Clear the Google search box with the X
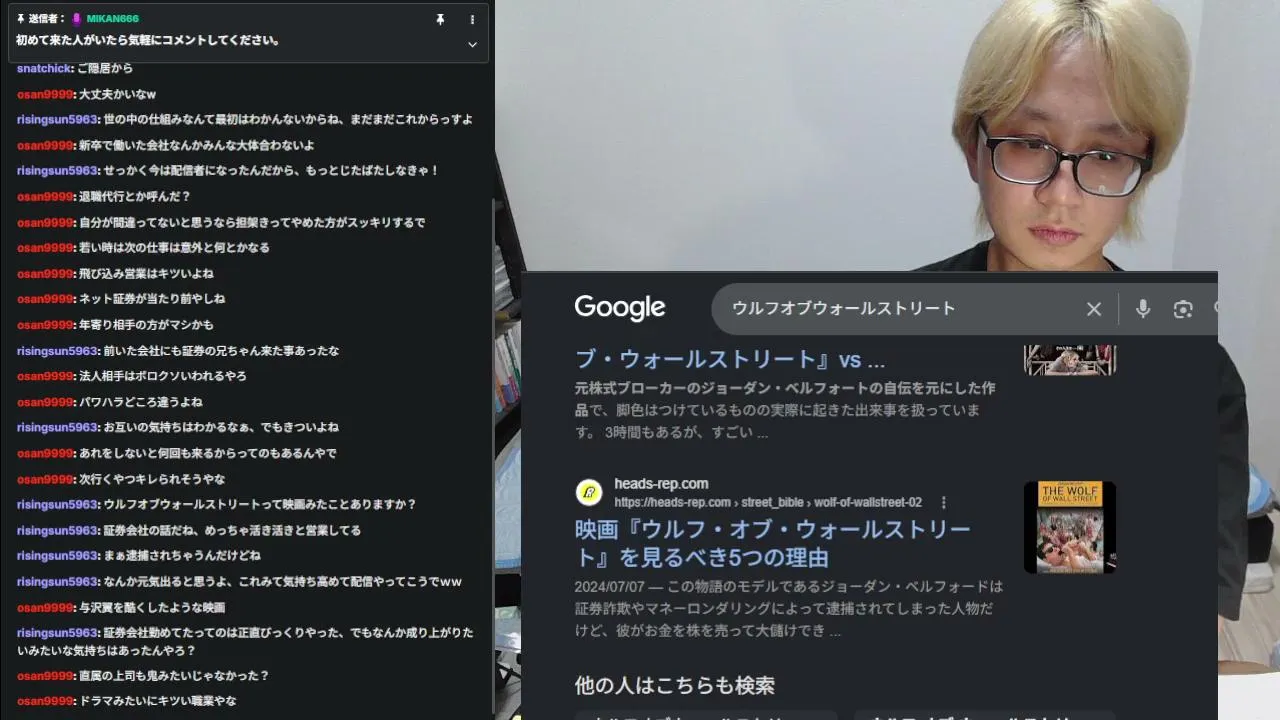This screenshot has width=1280, height=720. click(x=1094, y=309)
